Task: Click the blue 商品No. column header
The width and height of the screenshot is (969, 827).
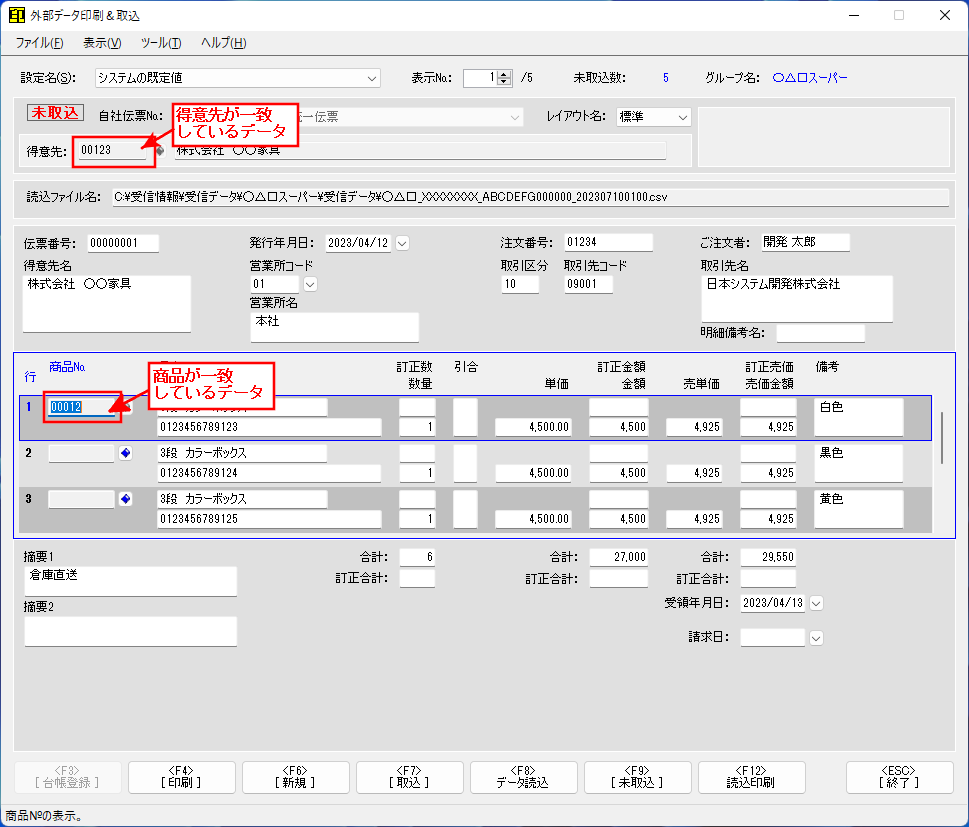Action: pyautogui.click(x=67, y=367)
